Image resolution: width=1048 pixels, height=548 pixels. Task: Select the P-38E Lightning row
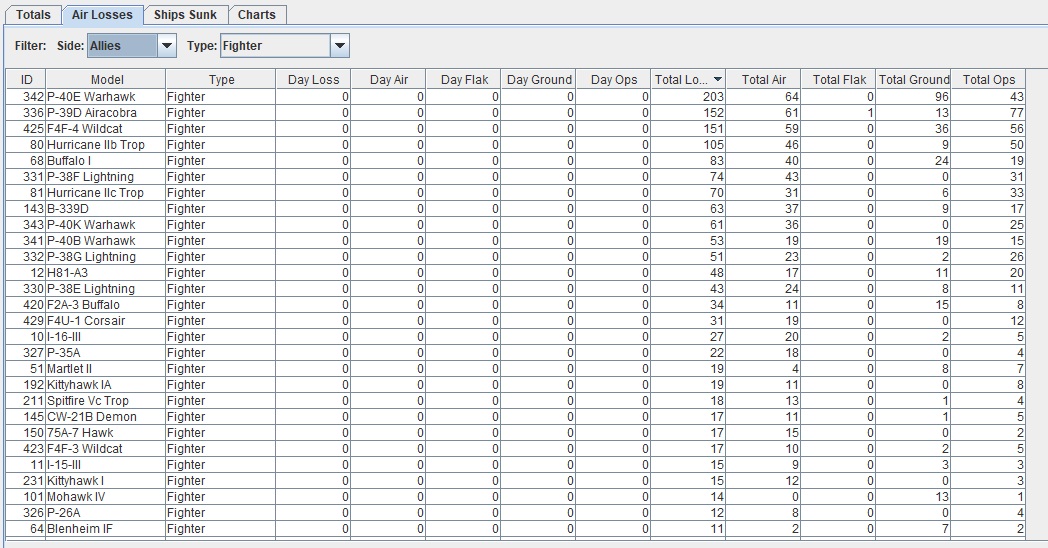tap(515, 289)
